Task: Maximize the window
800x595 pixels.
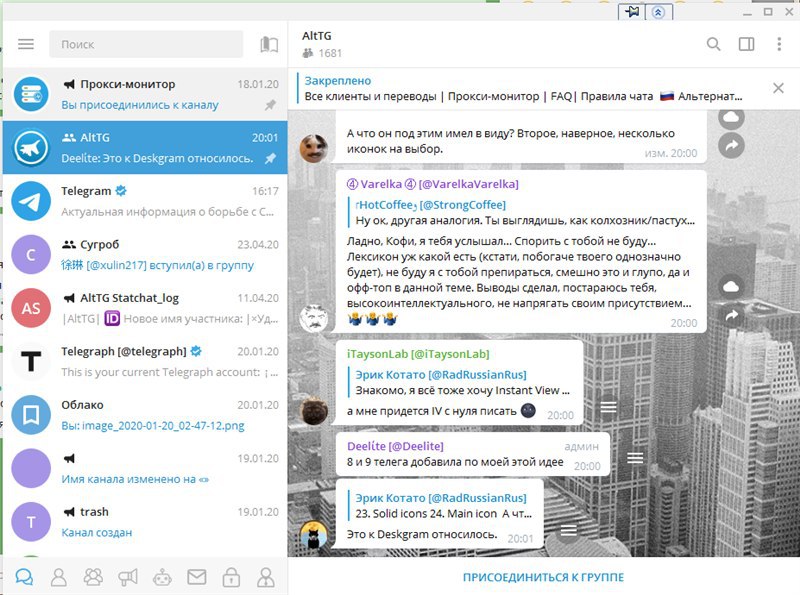Action: (768, 11)
